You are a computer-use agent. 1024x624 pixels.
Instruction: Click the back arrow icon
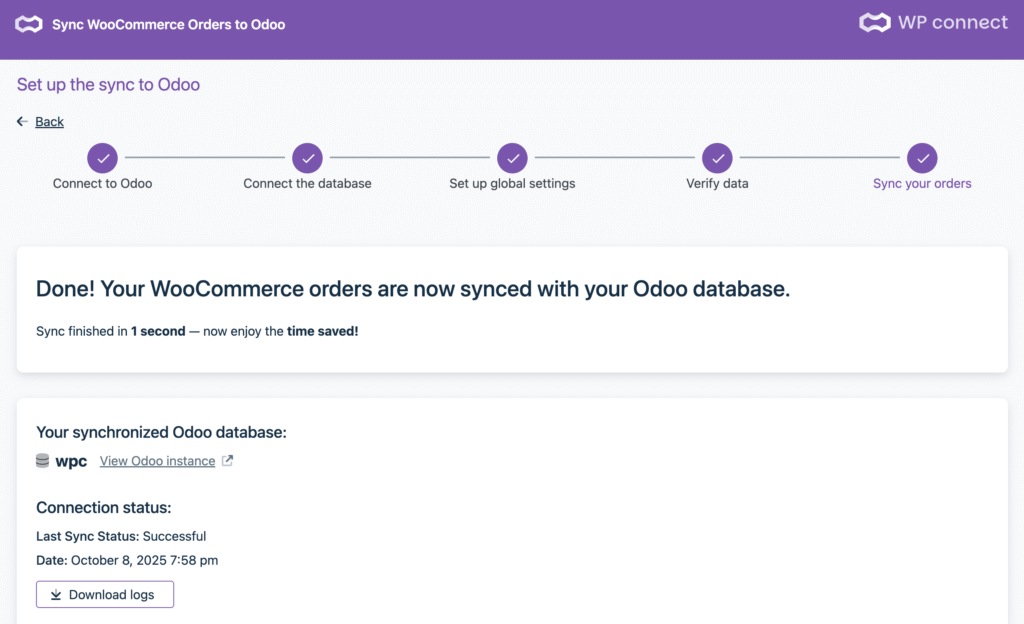pos(23,121)
